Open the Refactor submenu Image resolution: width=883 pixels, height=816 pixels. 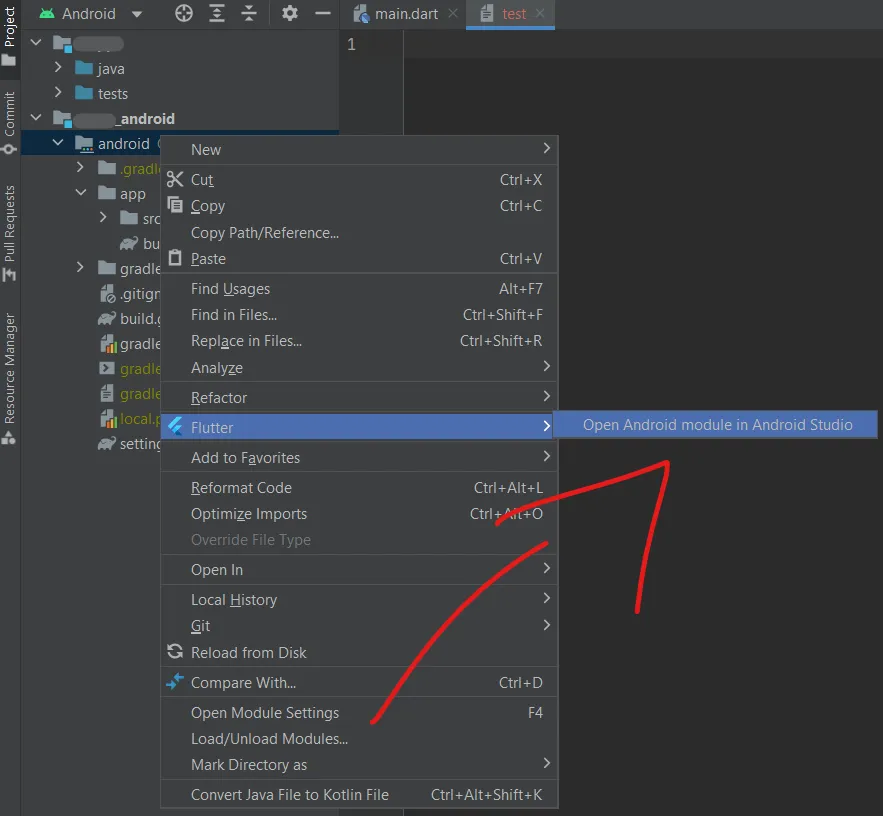coord(359,397)
